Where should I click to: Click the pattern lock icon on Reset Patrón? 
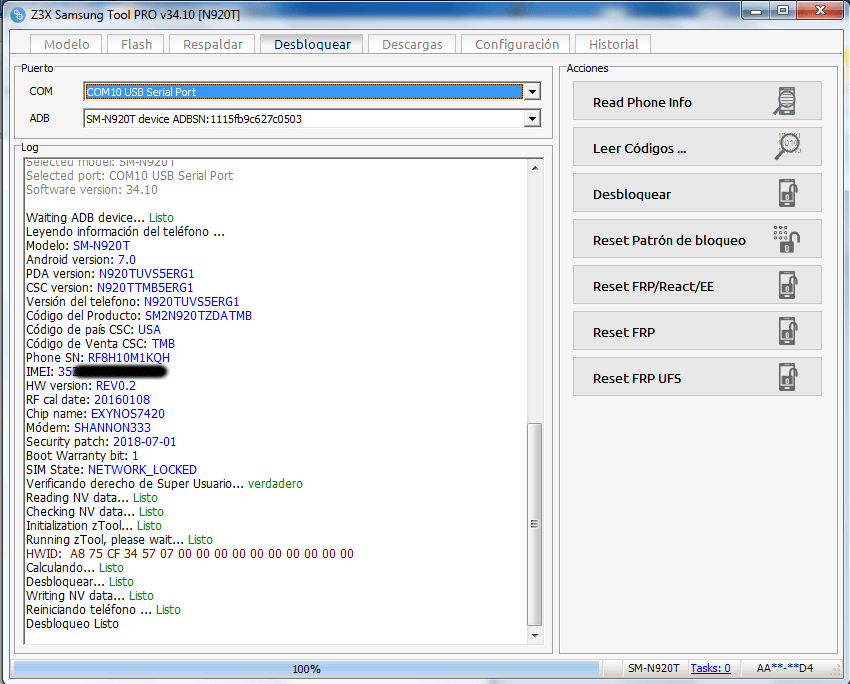787,239
